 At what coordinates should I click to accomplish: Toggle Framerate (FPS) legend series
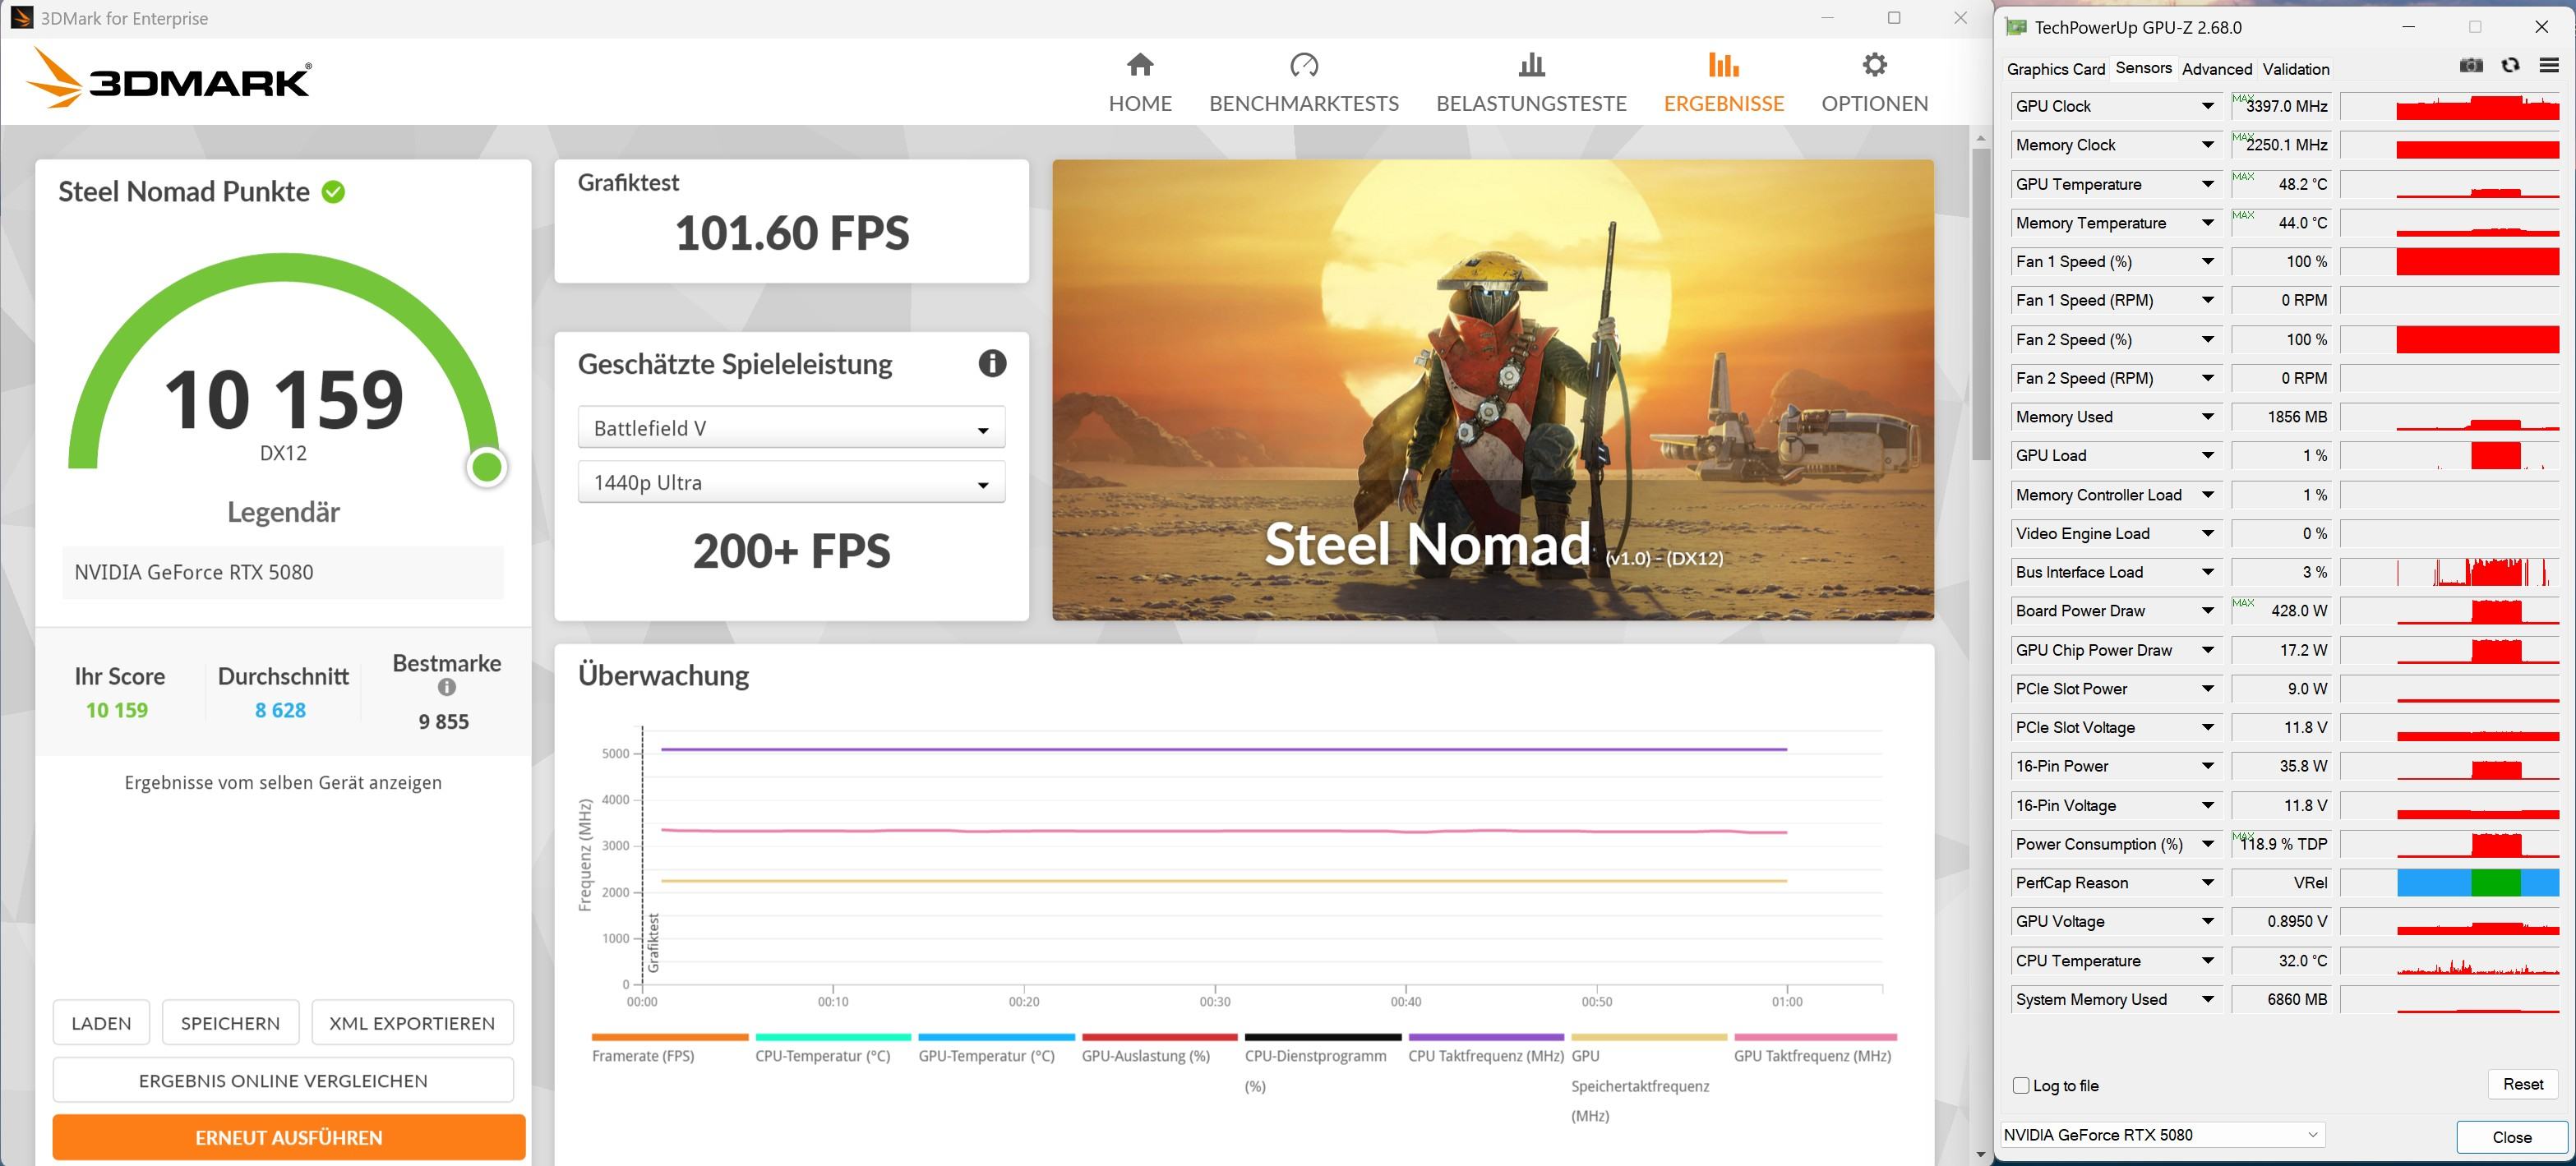point(643,1056)
